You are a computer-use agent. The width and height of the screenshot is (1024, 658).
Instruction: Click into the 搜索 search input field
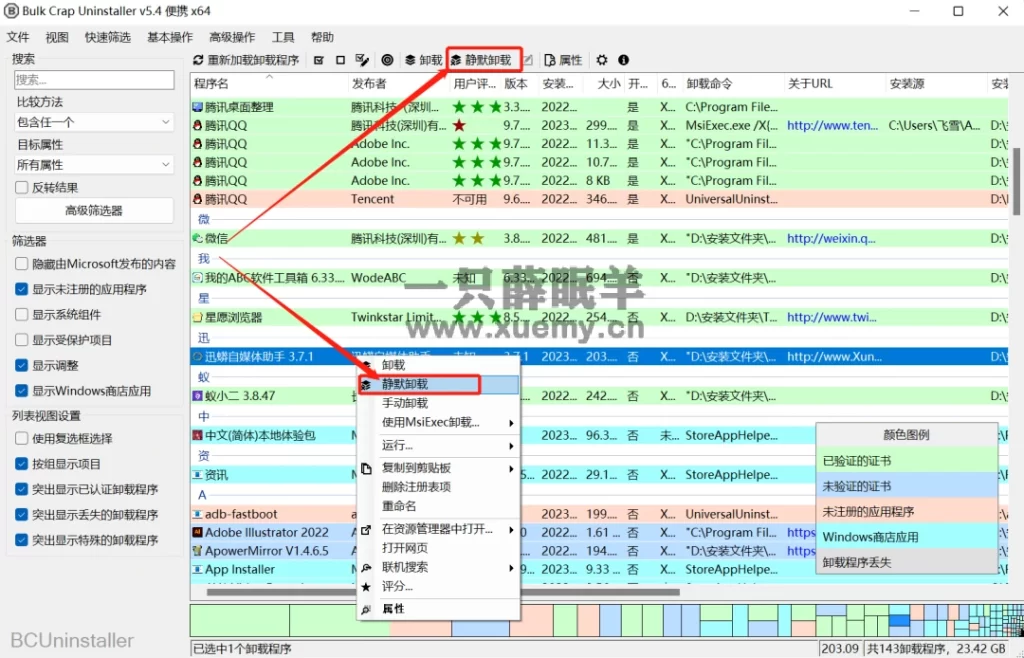coord(94,80)
